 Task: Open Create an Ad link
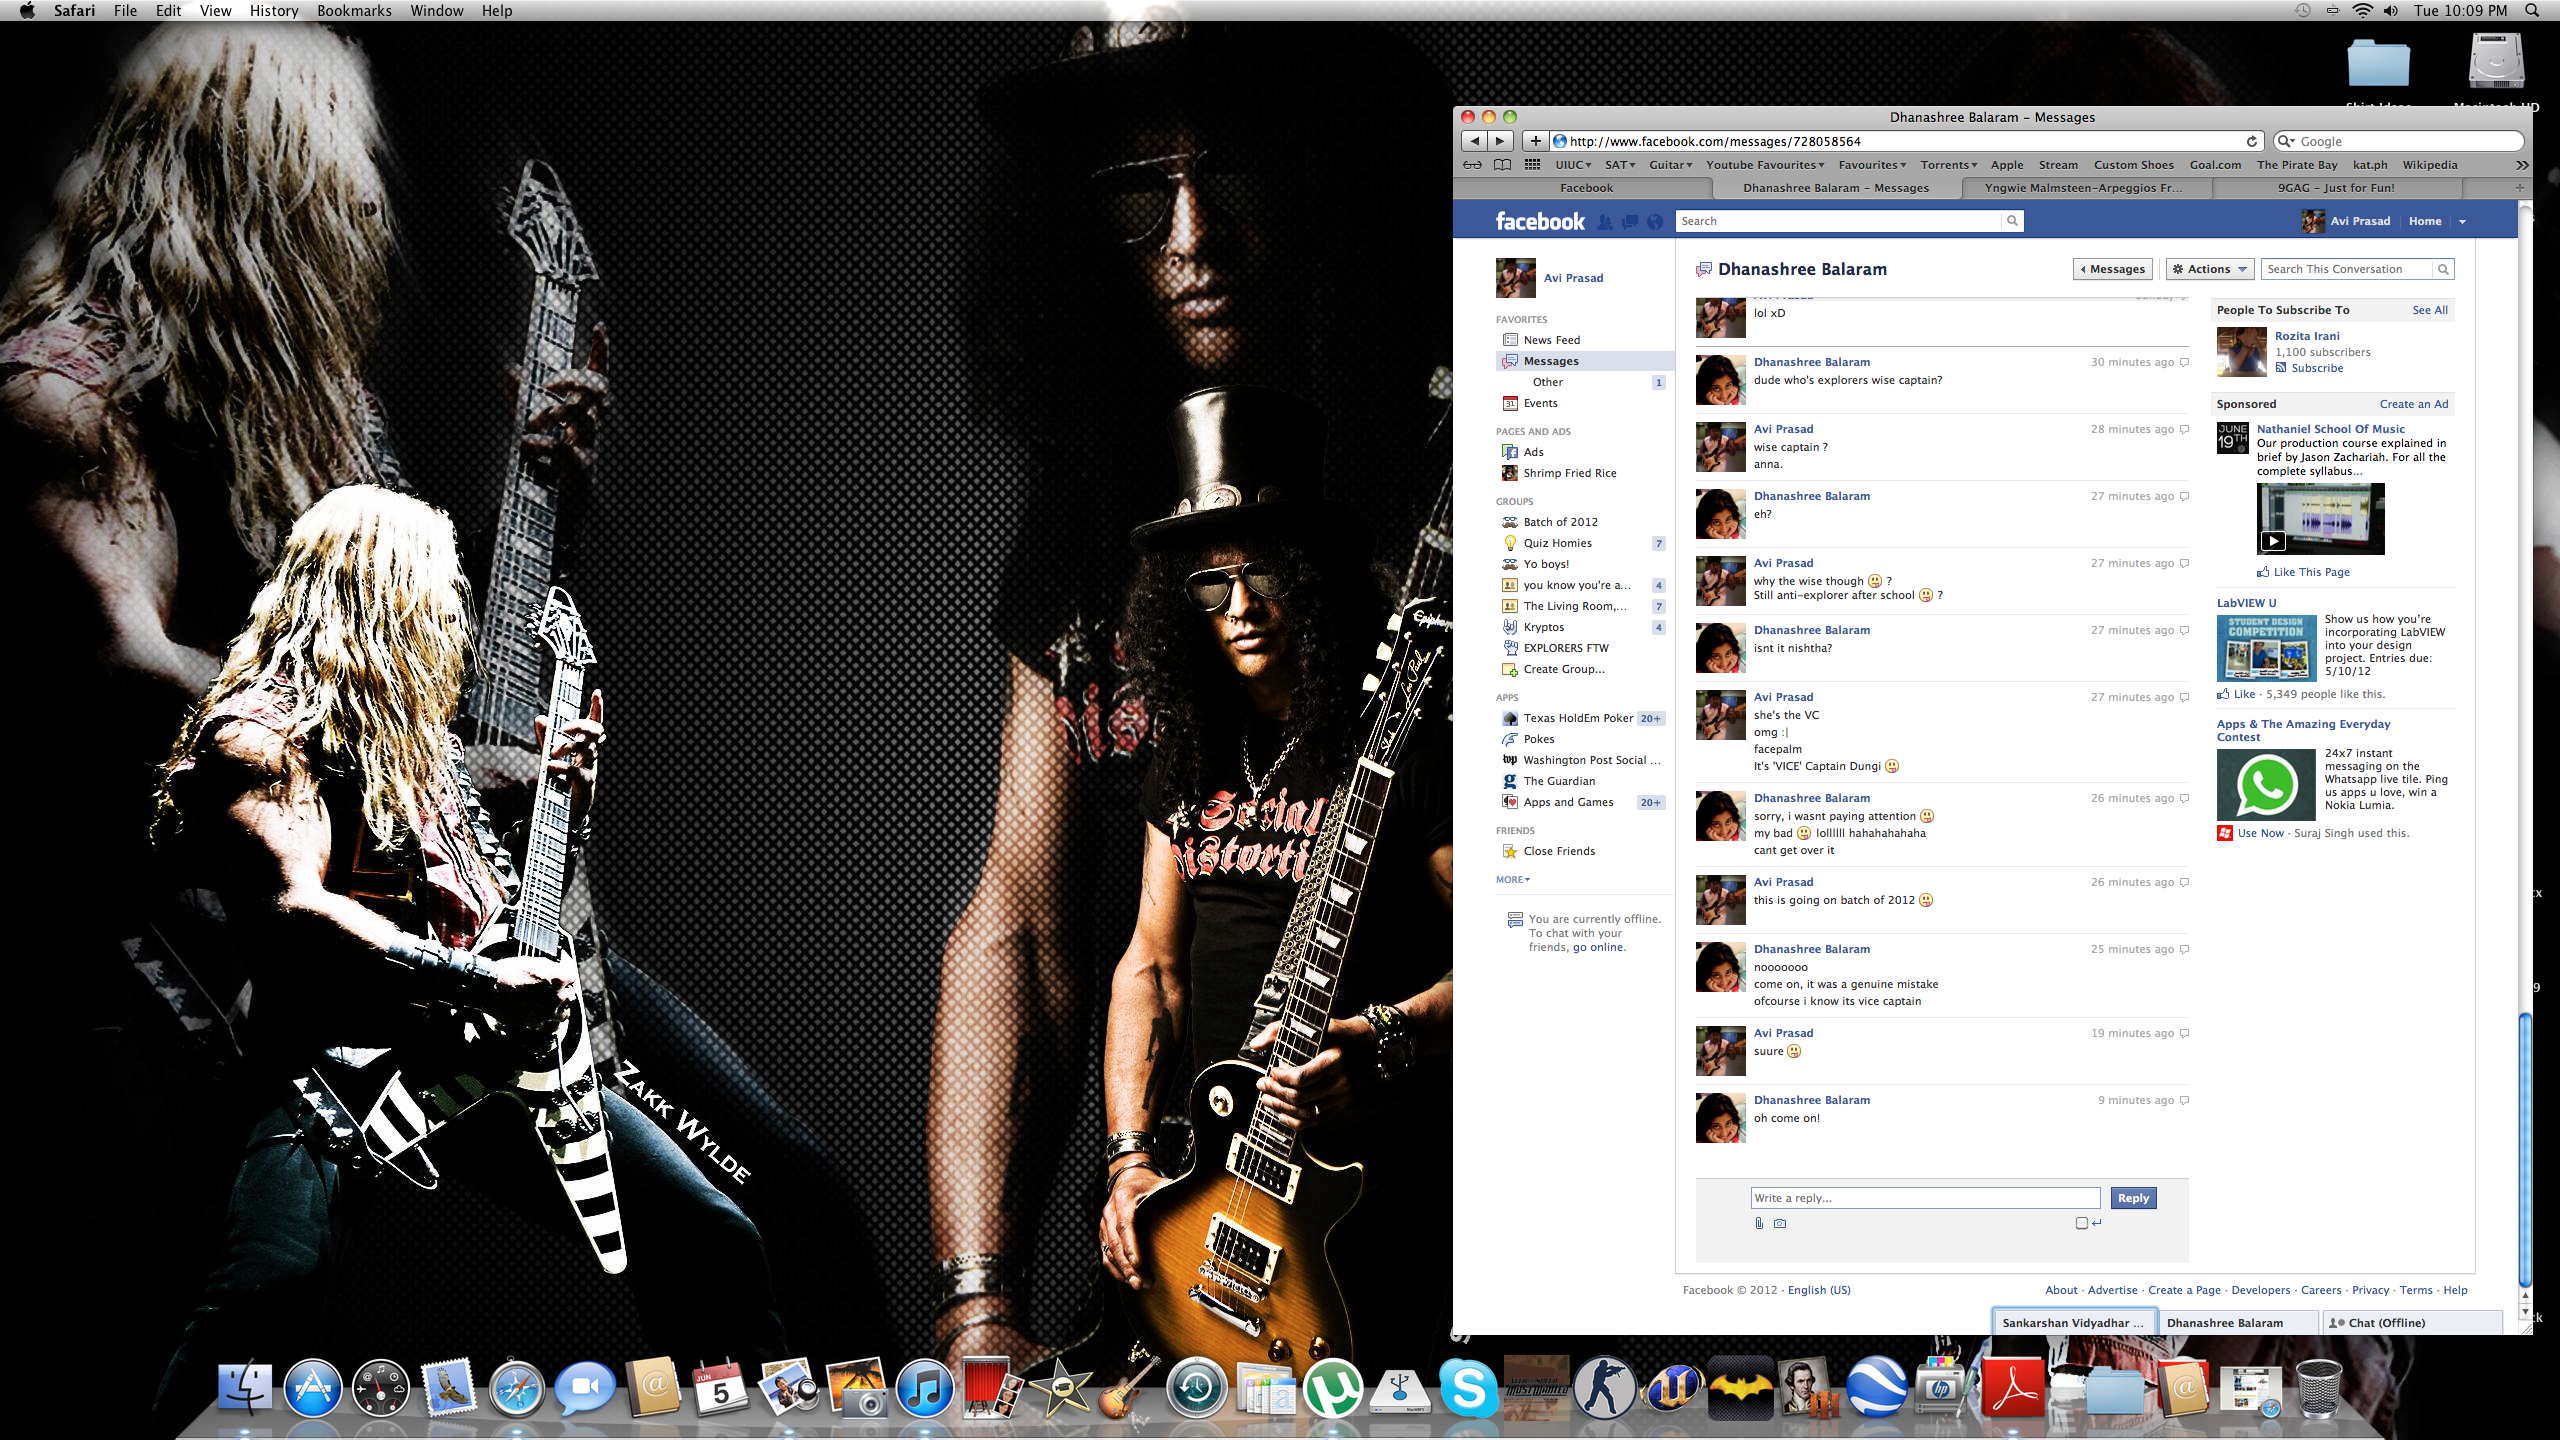(2414, 404)
